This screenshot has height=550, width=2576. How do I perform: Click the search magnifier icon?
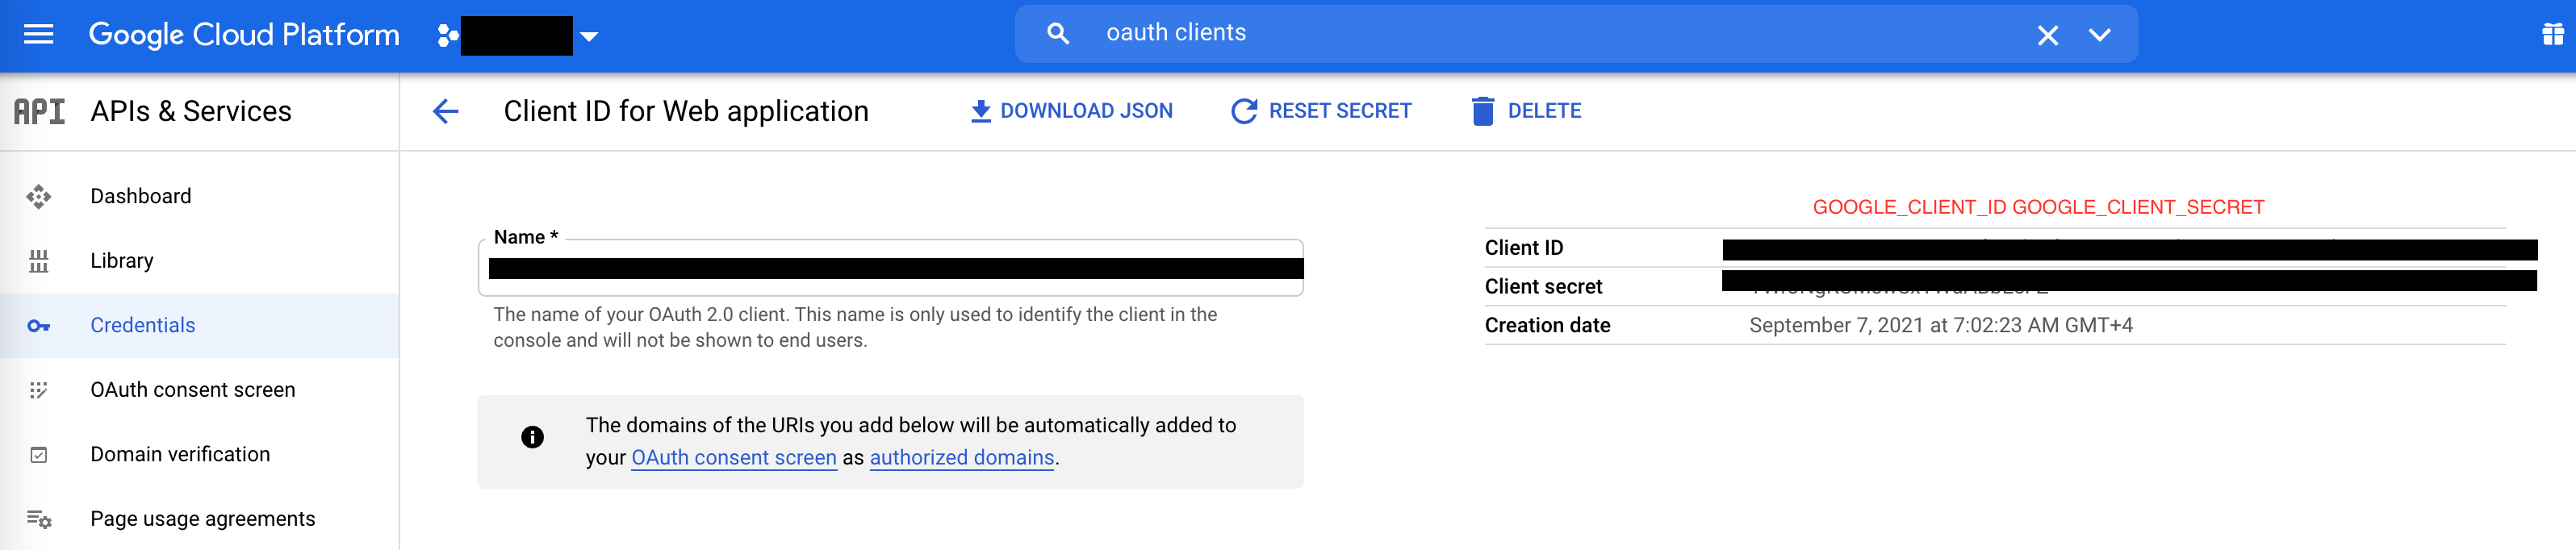[x=1058, y=34]
